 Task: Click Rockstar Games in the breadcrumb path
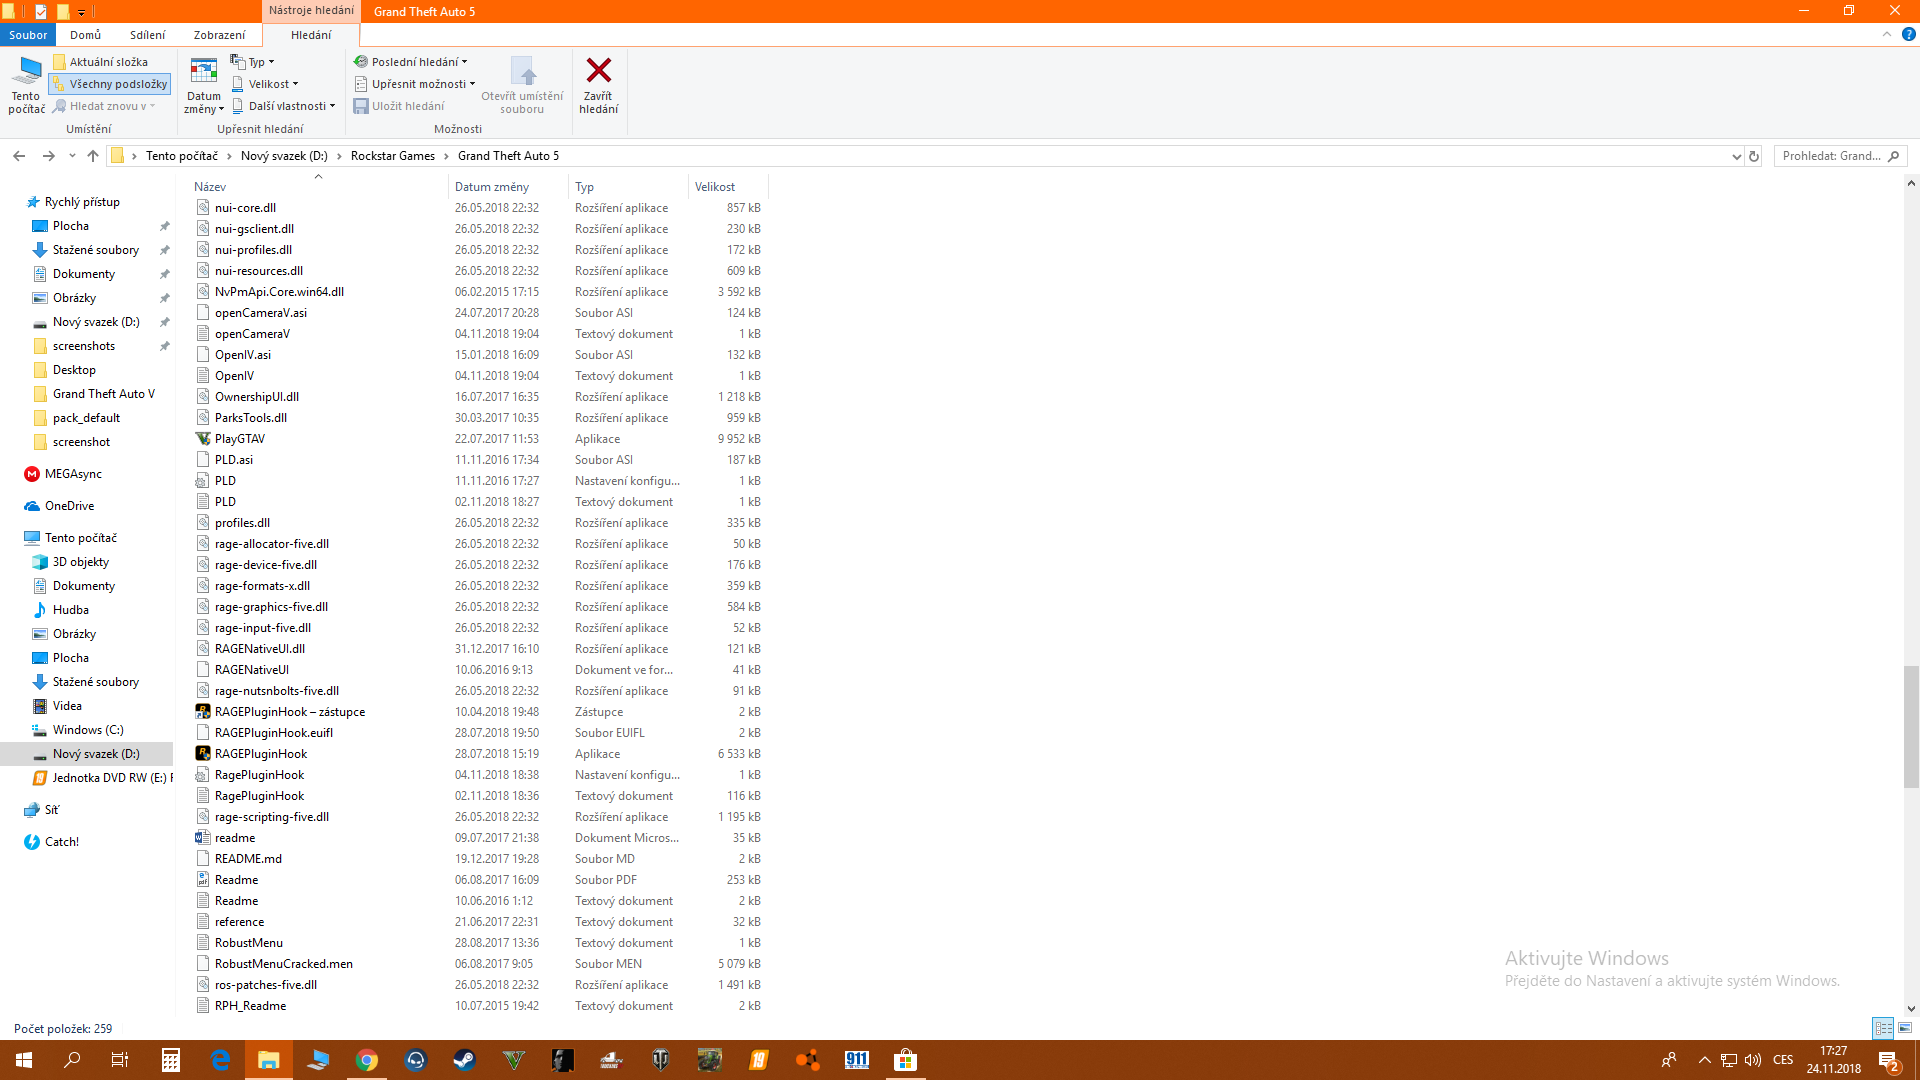click(x=392, y=156)
